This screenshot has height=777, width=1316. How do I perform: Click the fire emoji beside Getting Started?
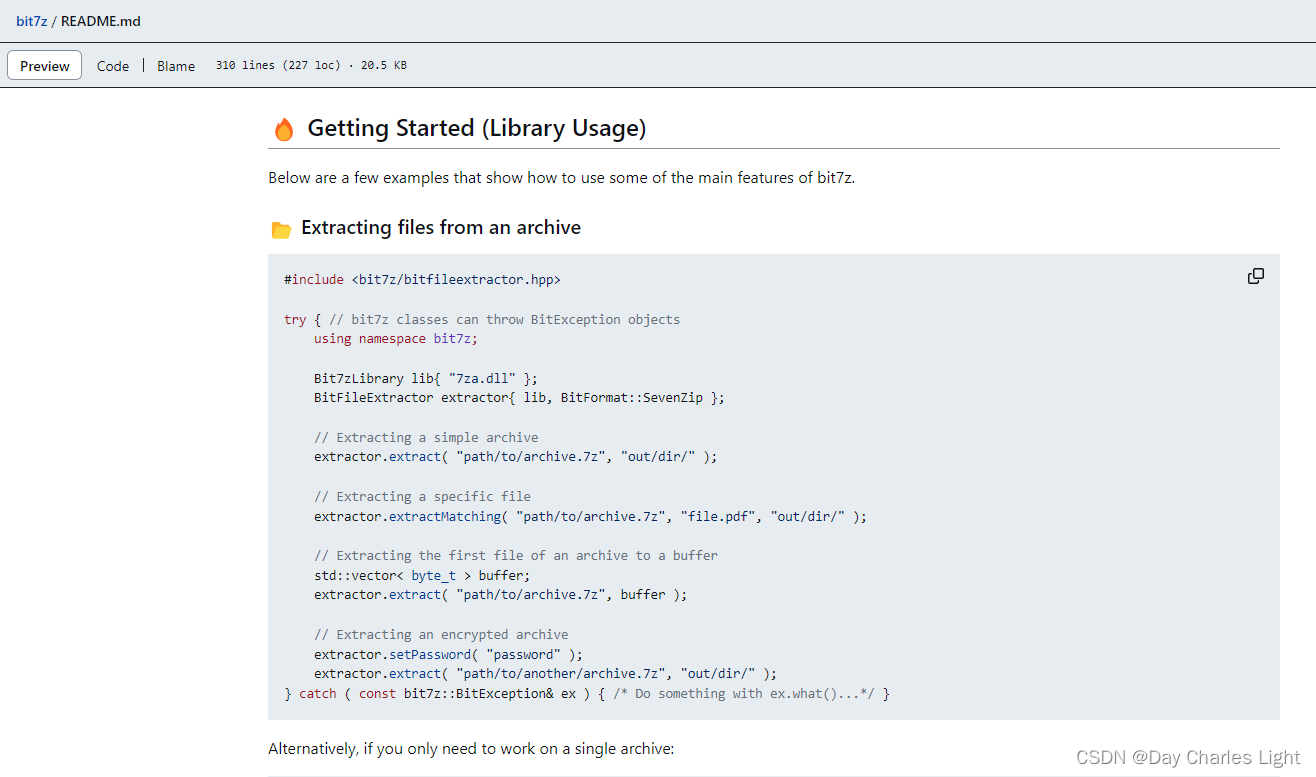click(284, 129)
